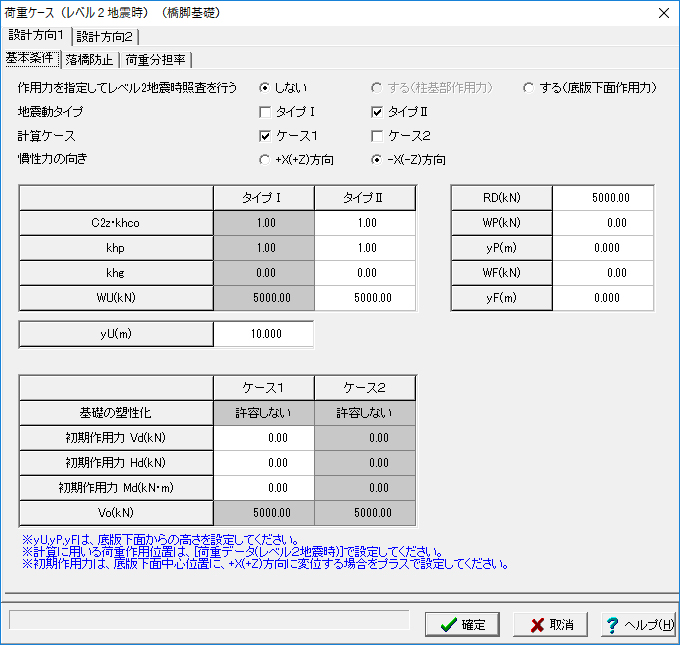
Task: Click the RD(kN) label cell
Action: pyautogui.click(x=502, y=198)
